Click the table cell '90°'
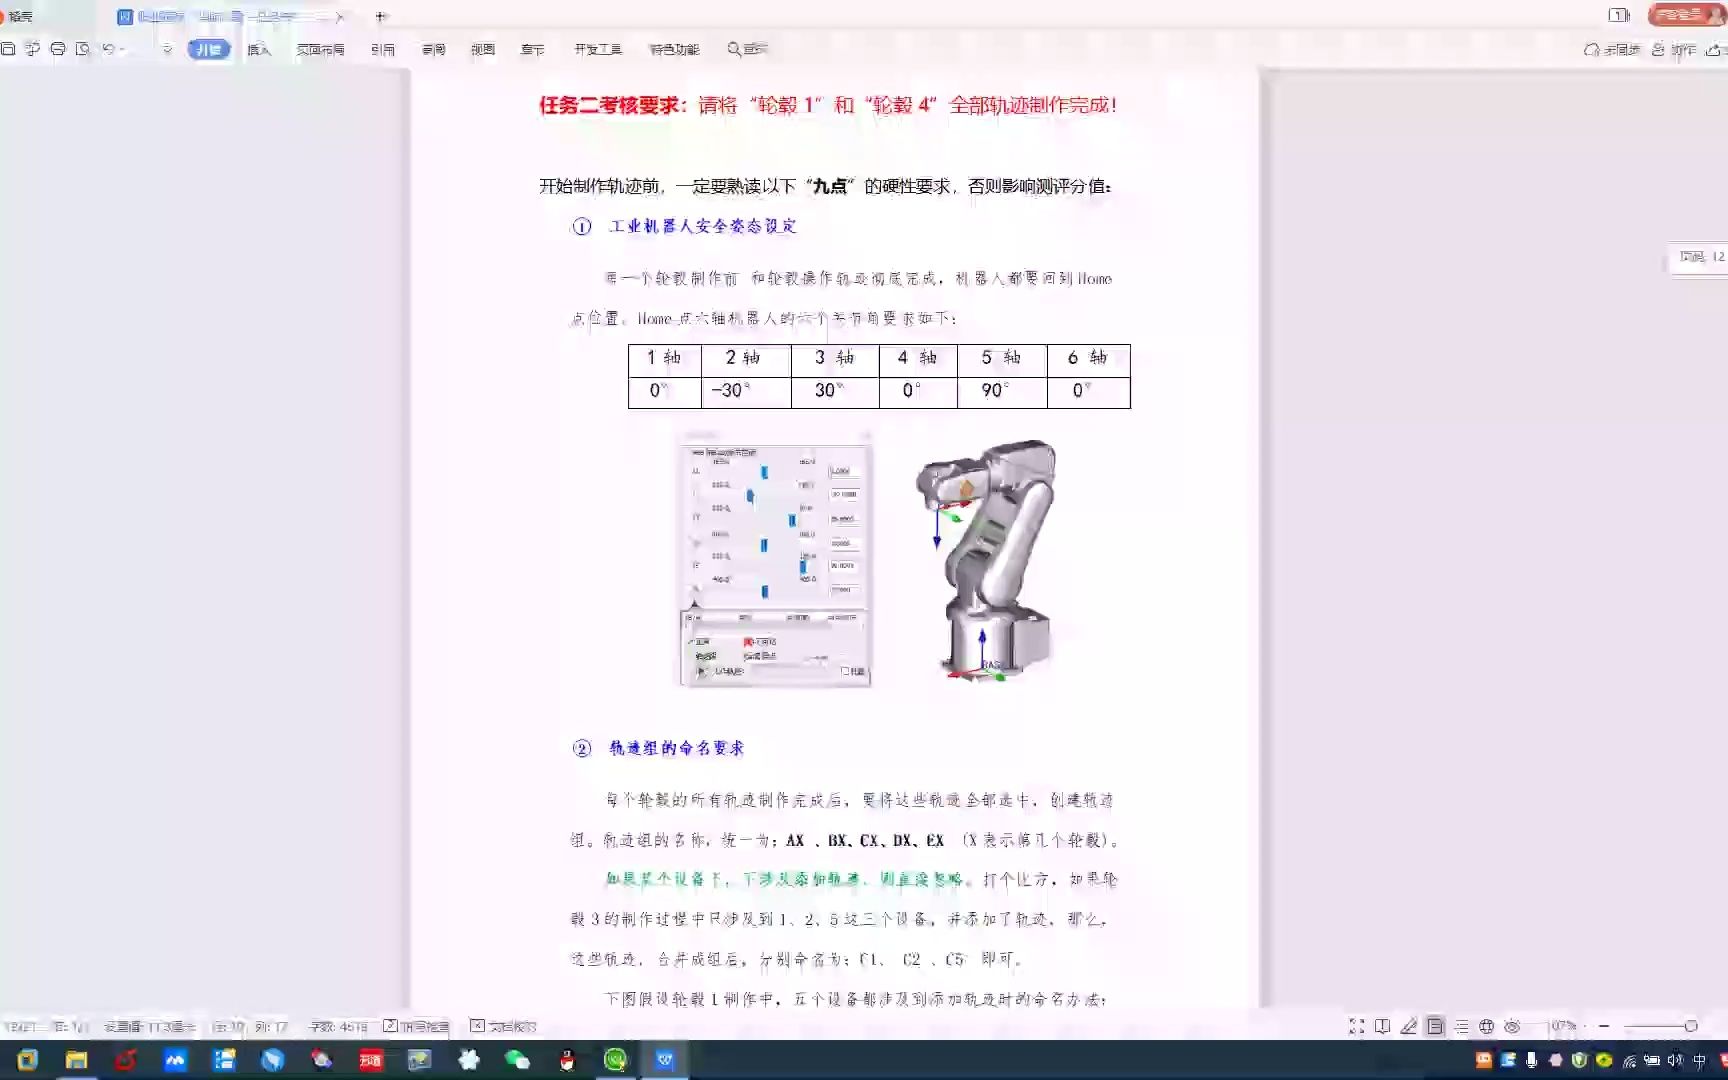The image size is (1728, 1080). [x=1002, y=391]
